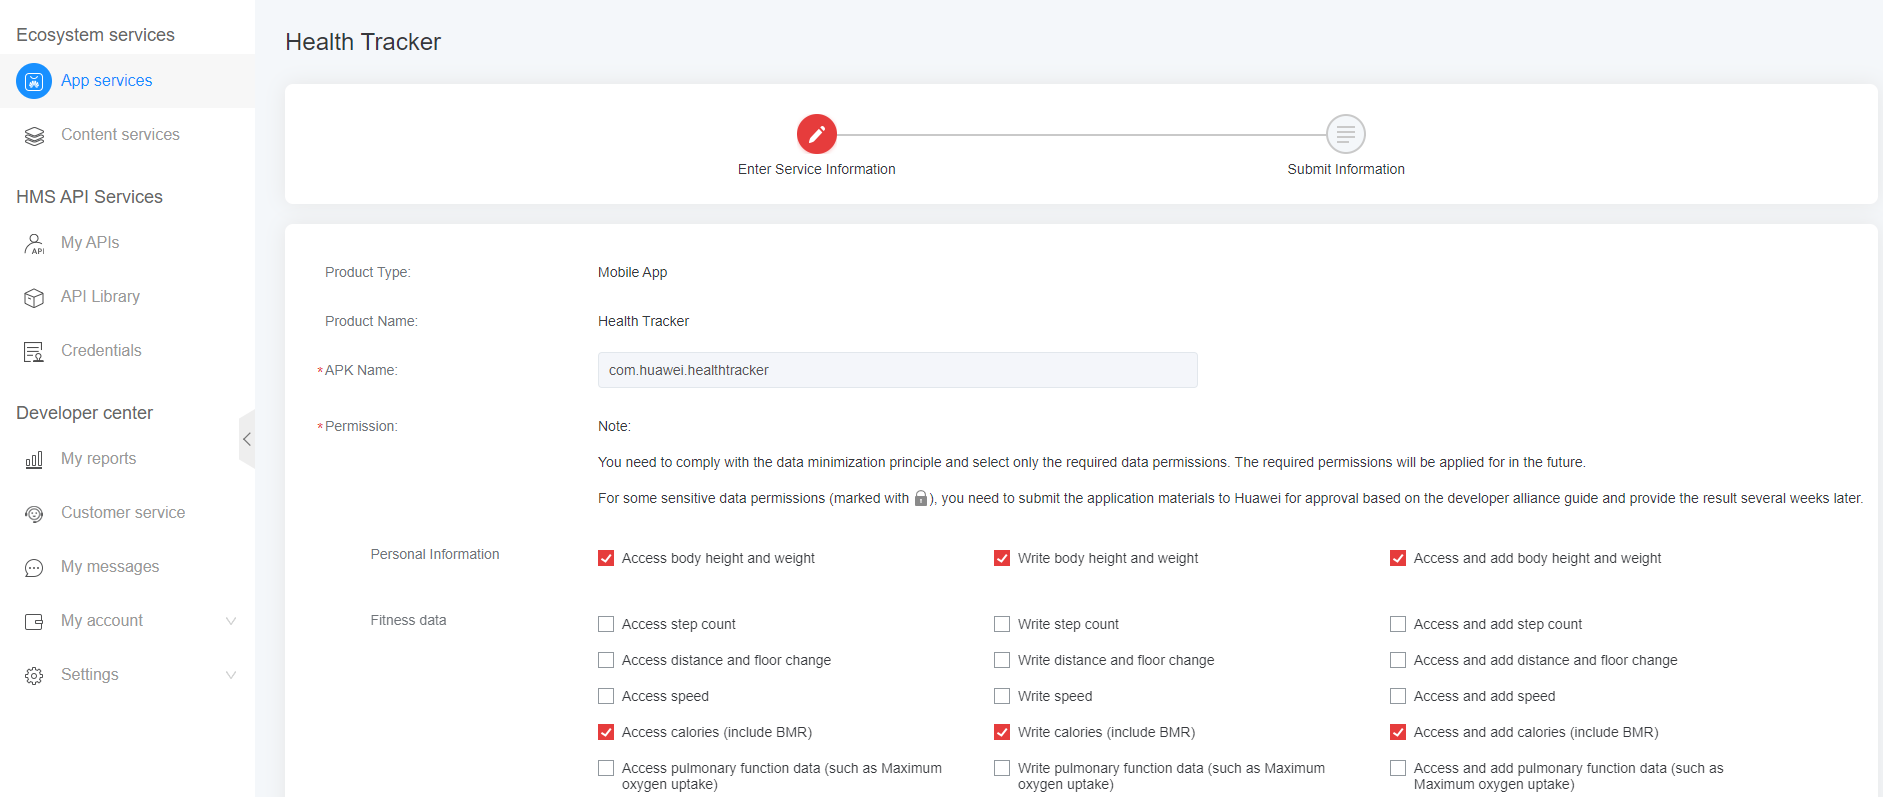This screenshot has height=797, width=1883.
Task: Uncheck Write calories (include BMR)
Action: pos(1002,732)
